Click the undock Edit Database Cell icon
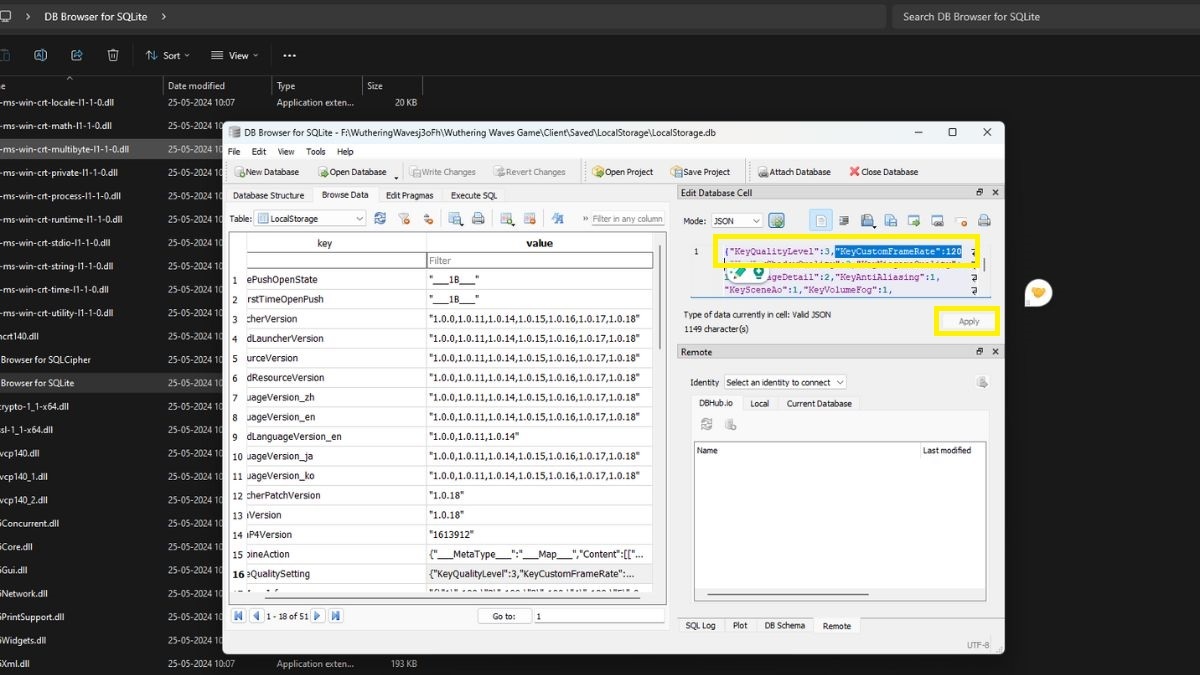 coord(980,192)
